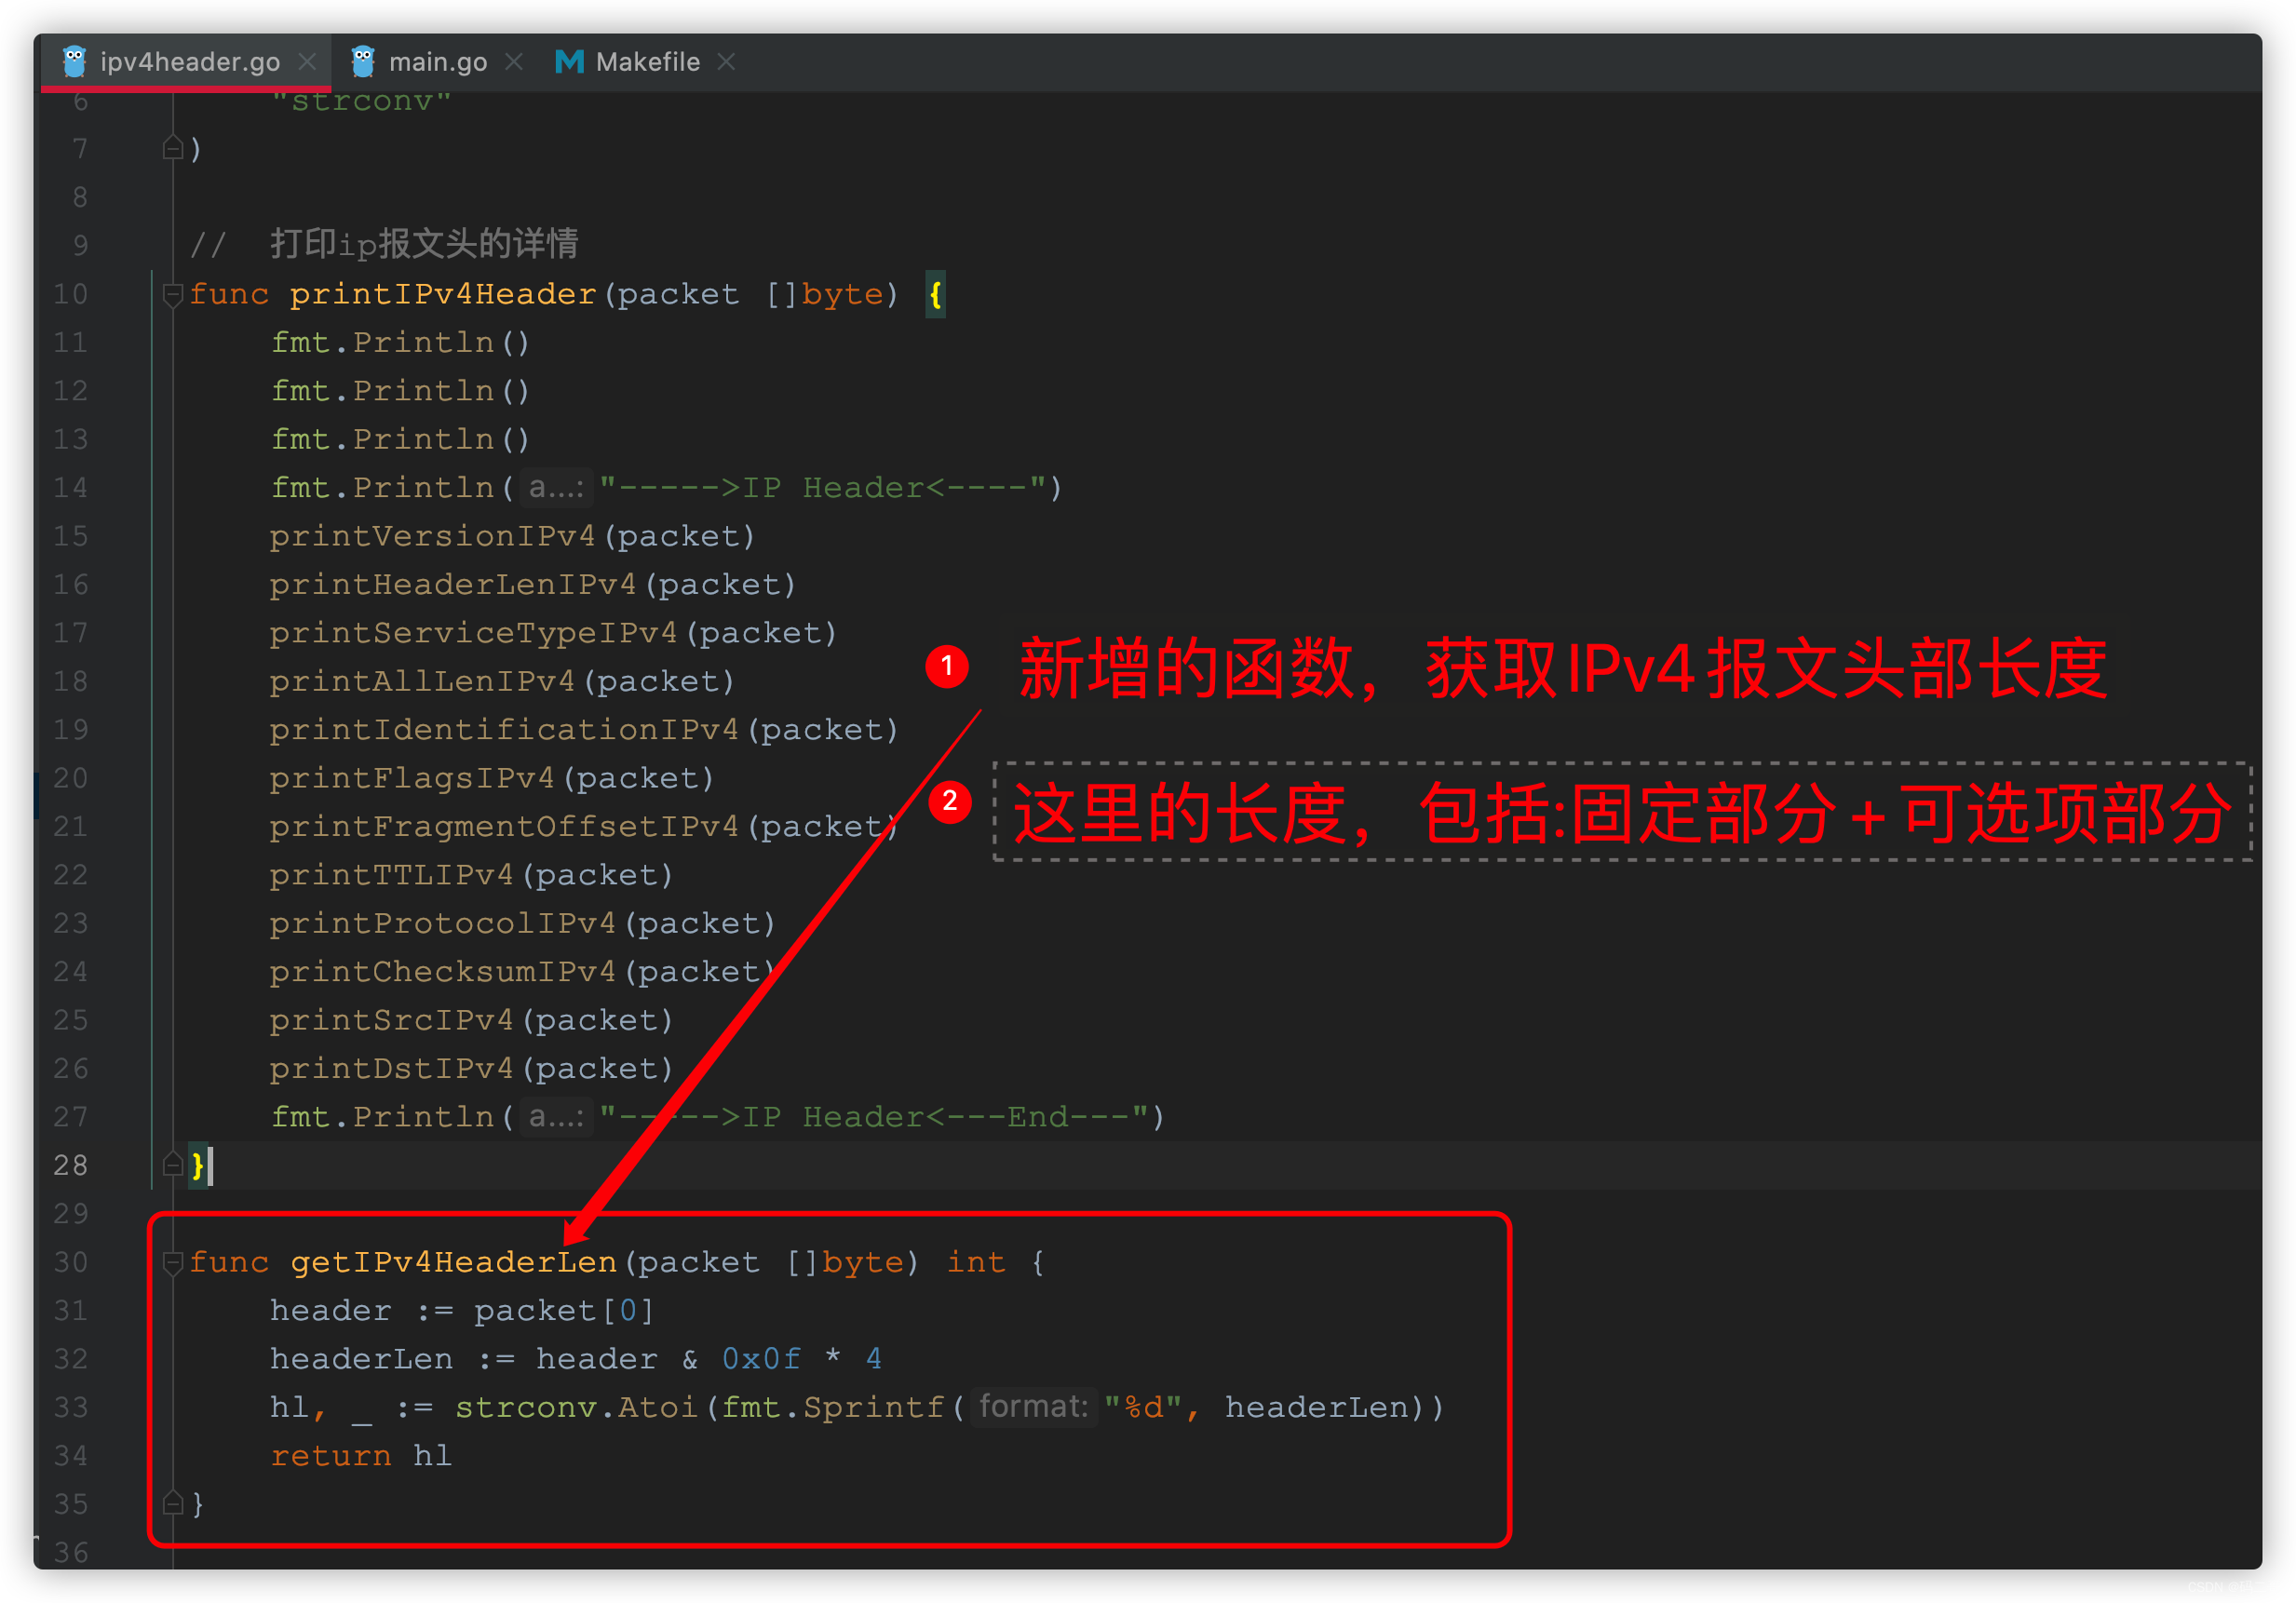Click the Makefile M icon
Screen dimensions: 2296x1603
pos(569,62)
